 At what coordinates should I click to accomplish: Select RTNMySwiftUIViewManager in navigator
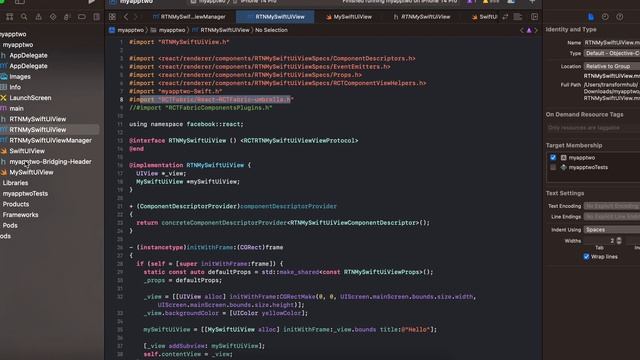(x=51, y=140)
